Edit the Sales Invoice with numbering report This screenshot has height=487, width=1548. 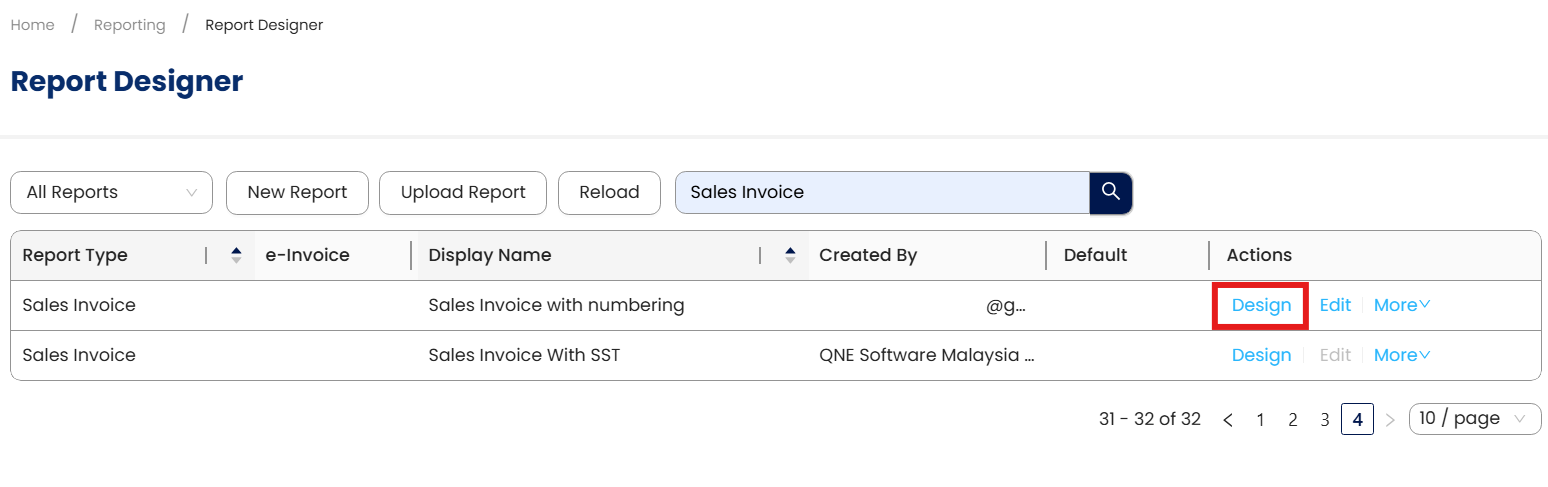click(x=1335, y=305)
